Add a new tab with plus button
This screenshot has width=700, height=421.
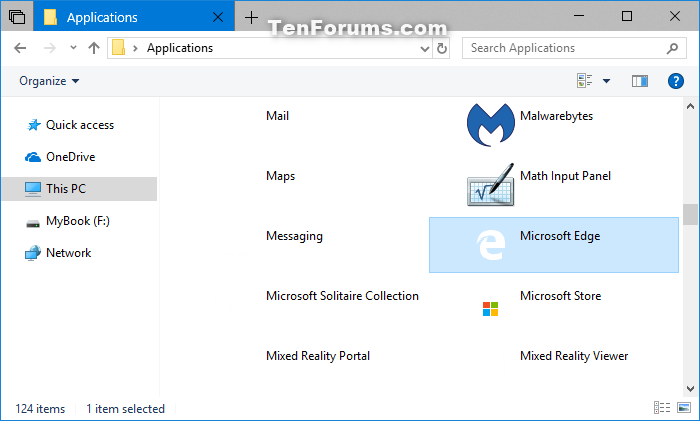(251, 17)
